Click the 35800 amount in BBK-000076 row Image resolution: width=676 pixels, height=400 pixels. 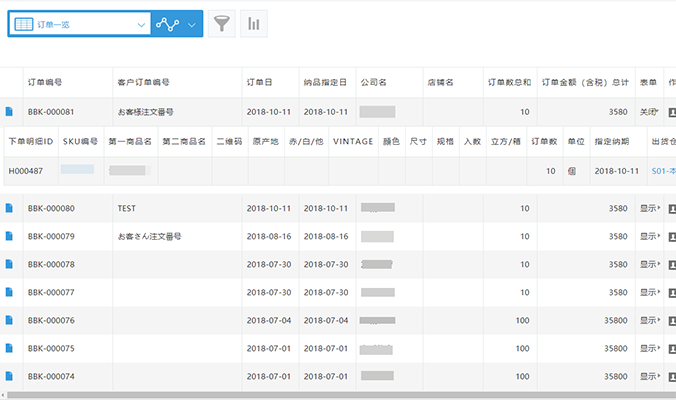coord(616,320)
